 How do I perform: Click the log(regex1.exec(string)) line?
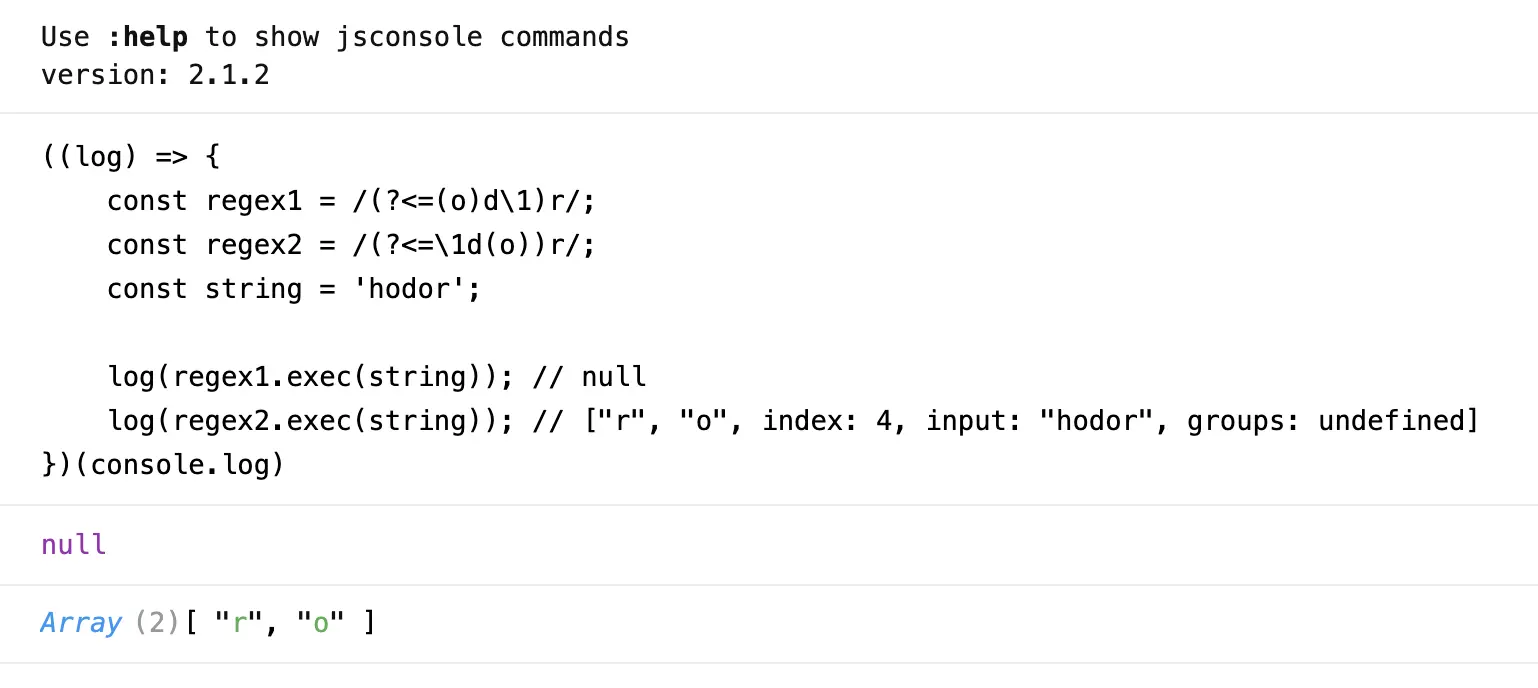coord(377,377)
